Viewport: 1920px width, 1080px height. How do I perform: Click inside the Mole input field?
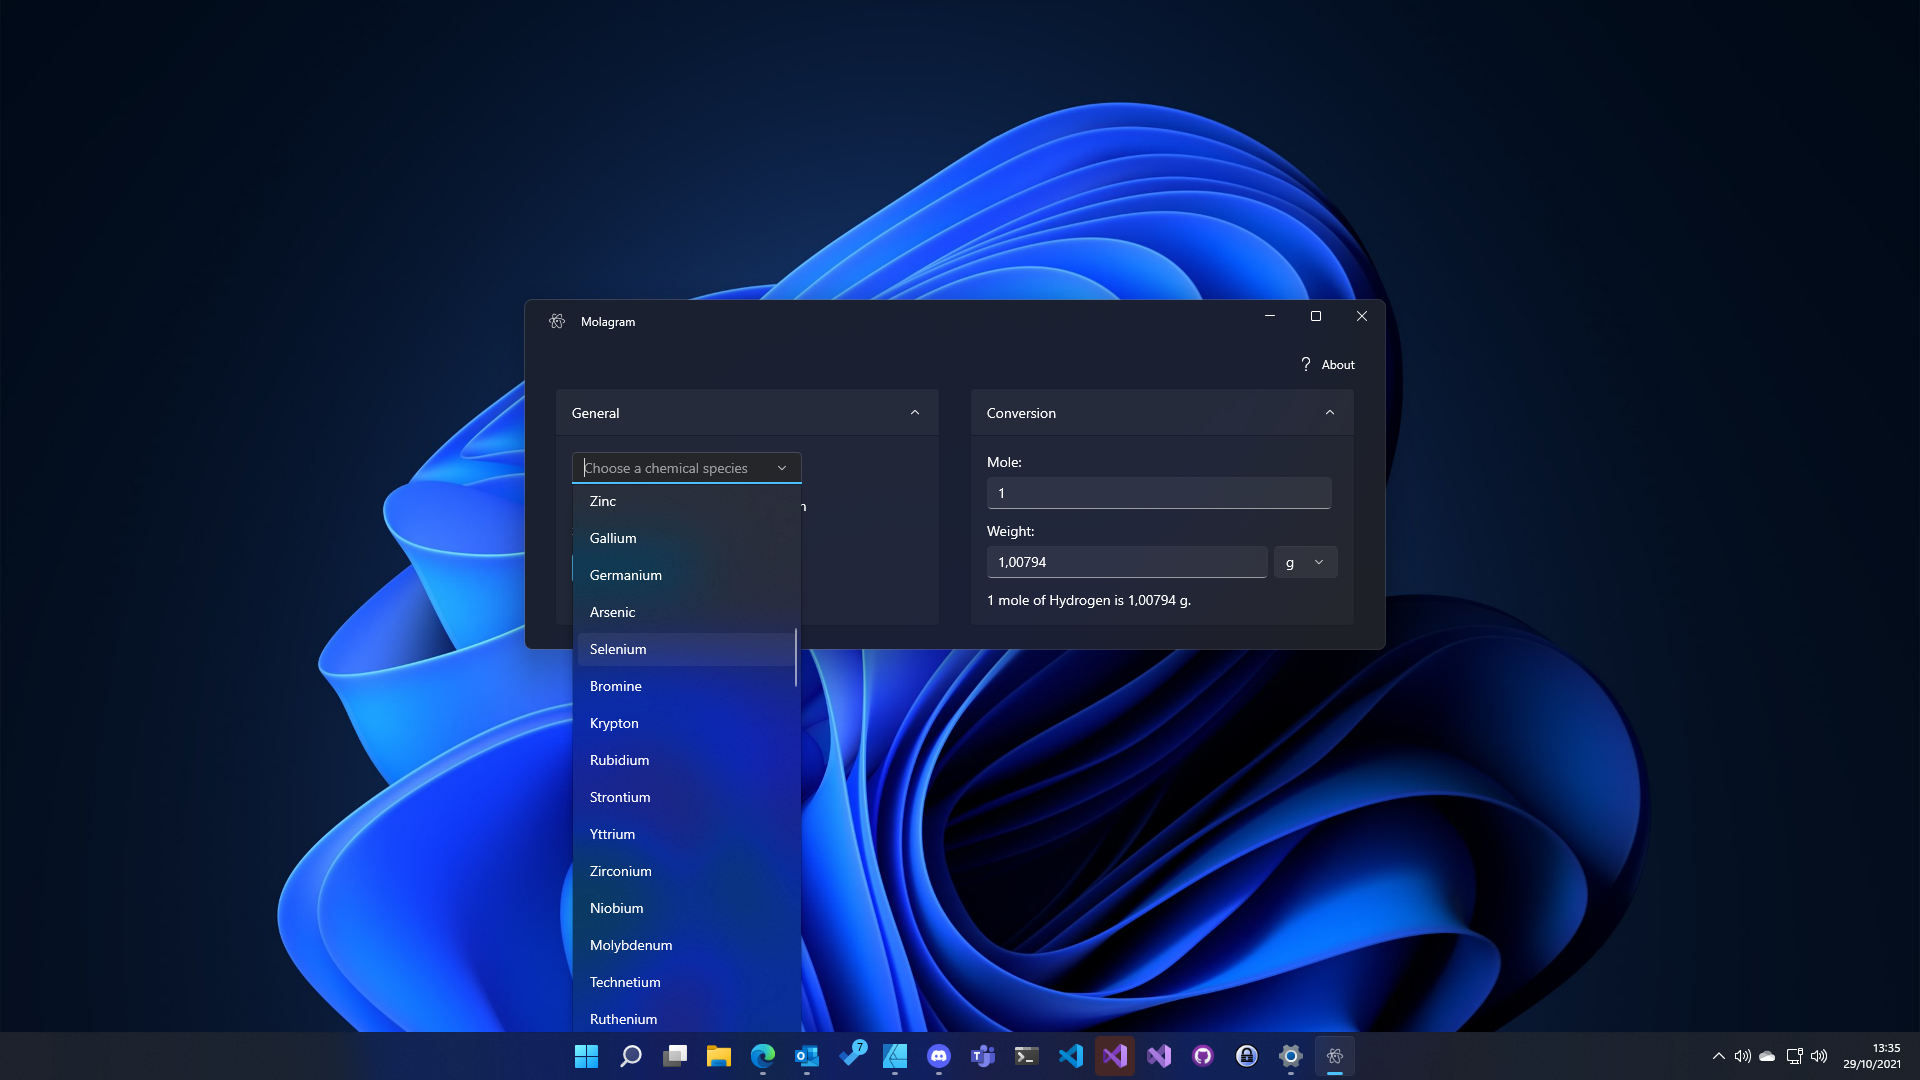(1158, 492)
